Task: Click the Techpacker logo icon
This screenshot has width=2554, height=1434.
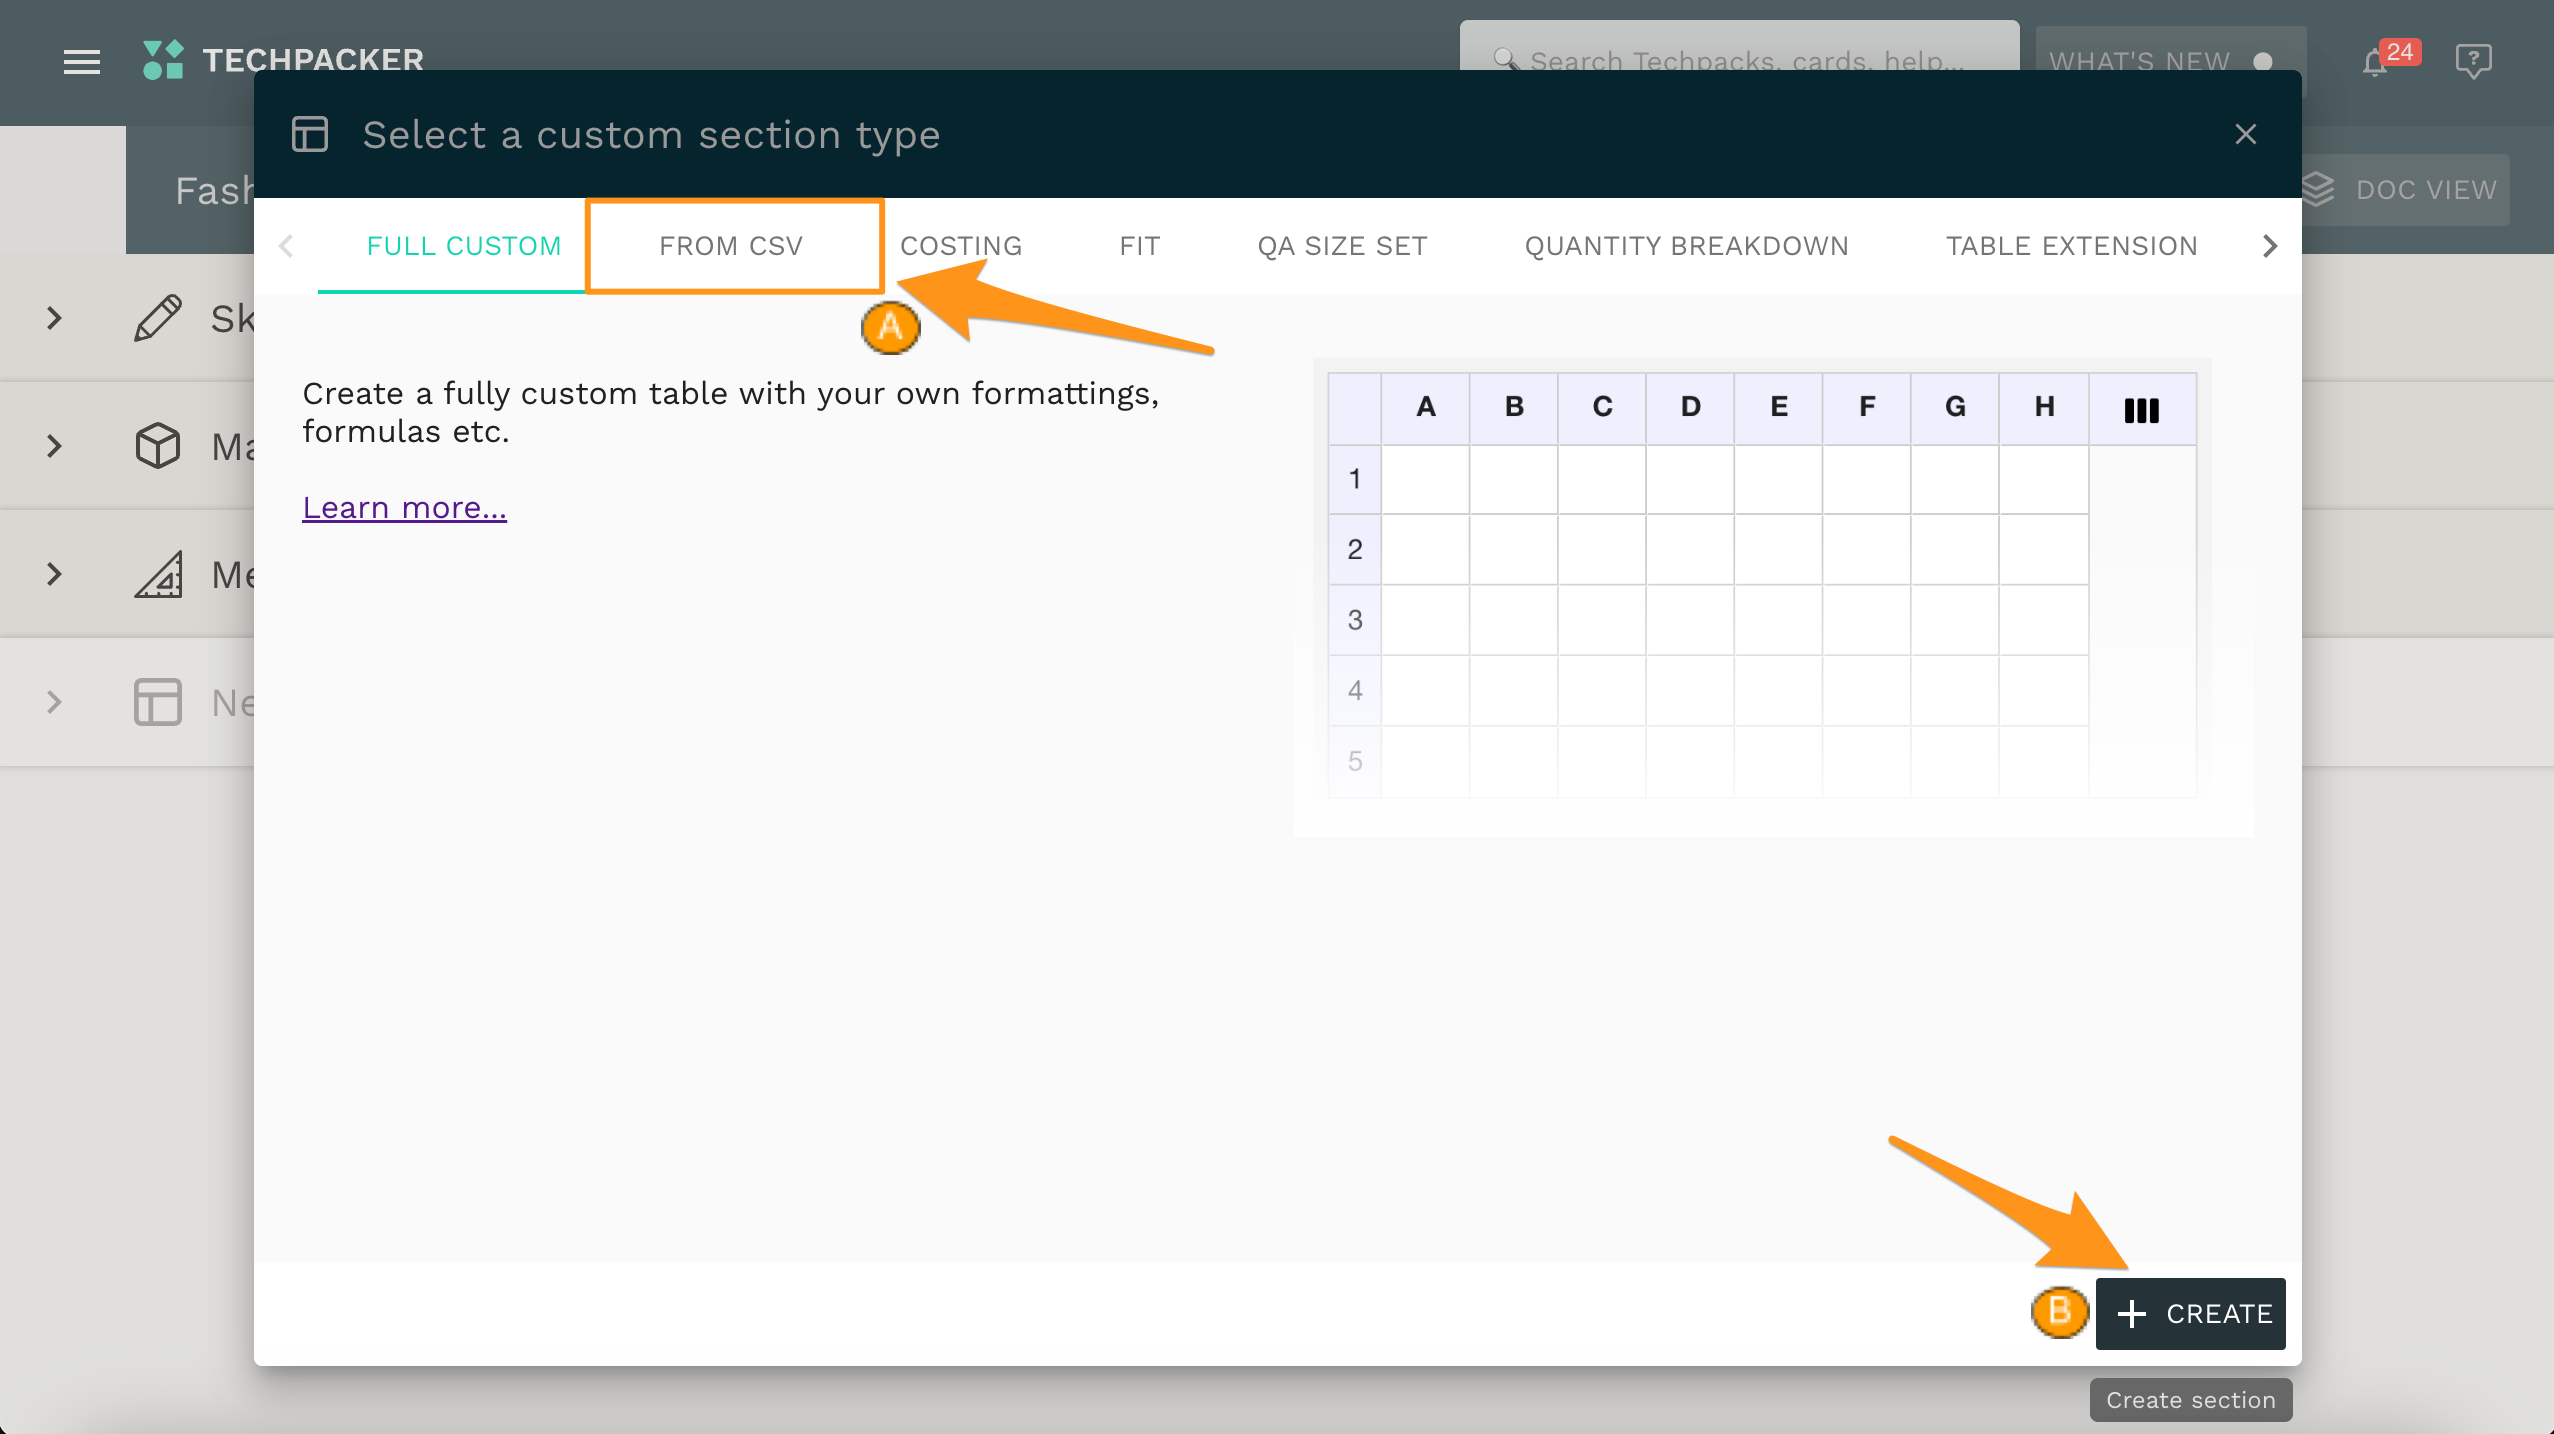Action: point(163,60)
